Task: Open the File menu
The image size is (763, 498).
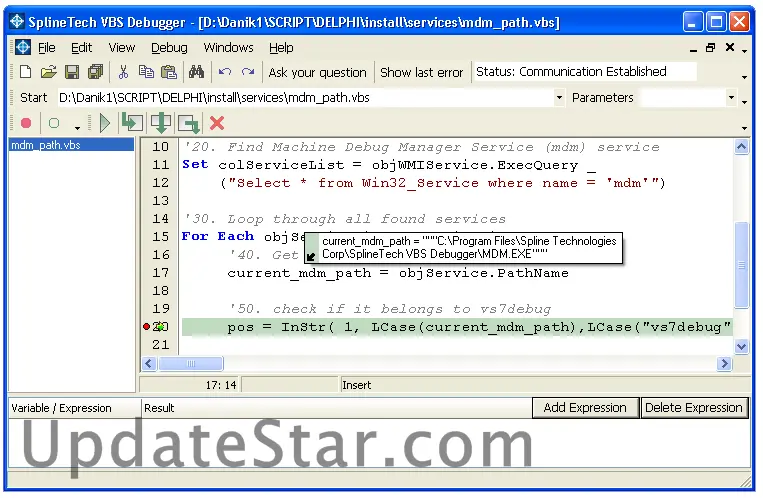Action: coord(47,48)
